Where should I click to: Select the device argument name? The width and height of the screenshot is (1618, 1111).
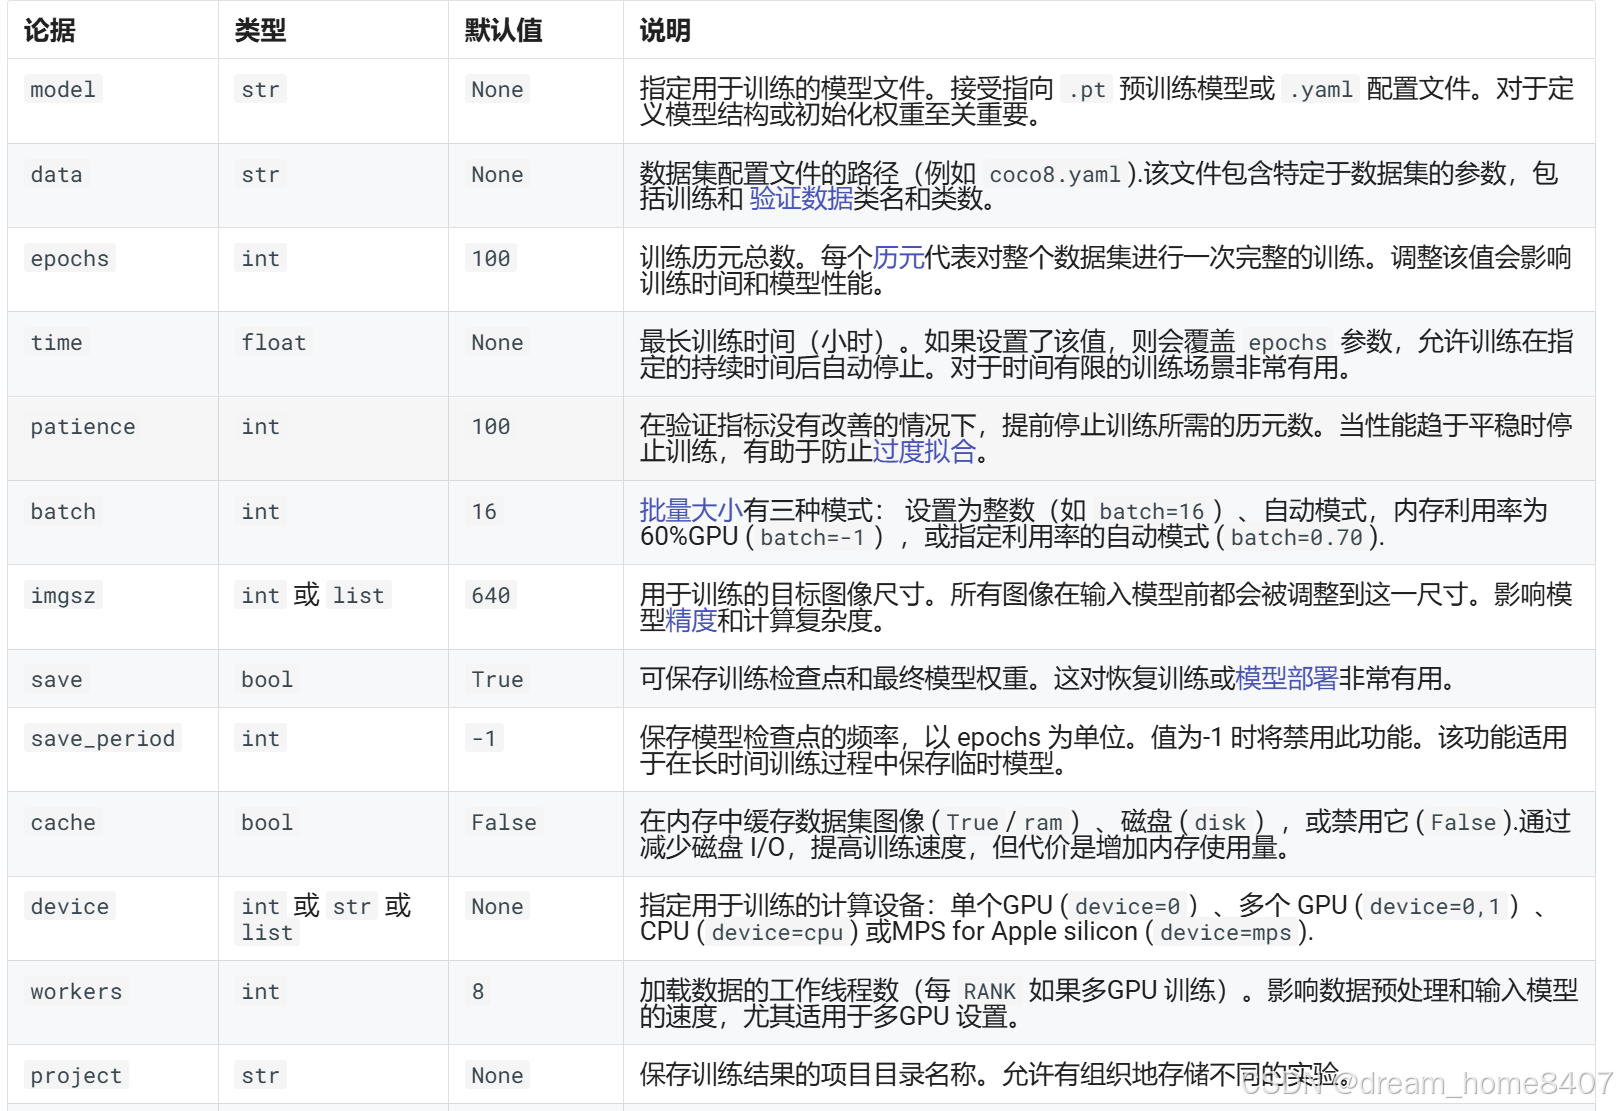coord(70,907)
